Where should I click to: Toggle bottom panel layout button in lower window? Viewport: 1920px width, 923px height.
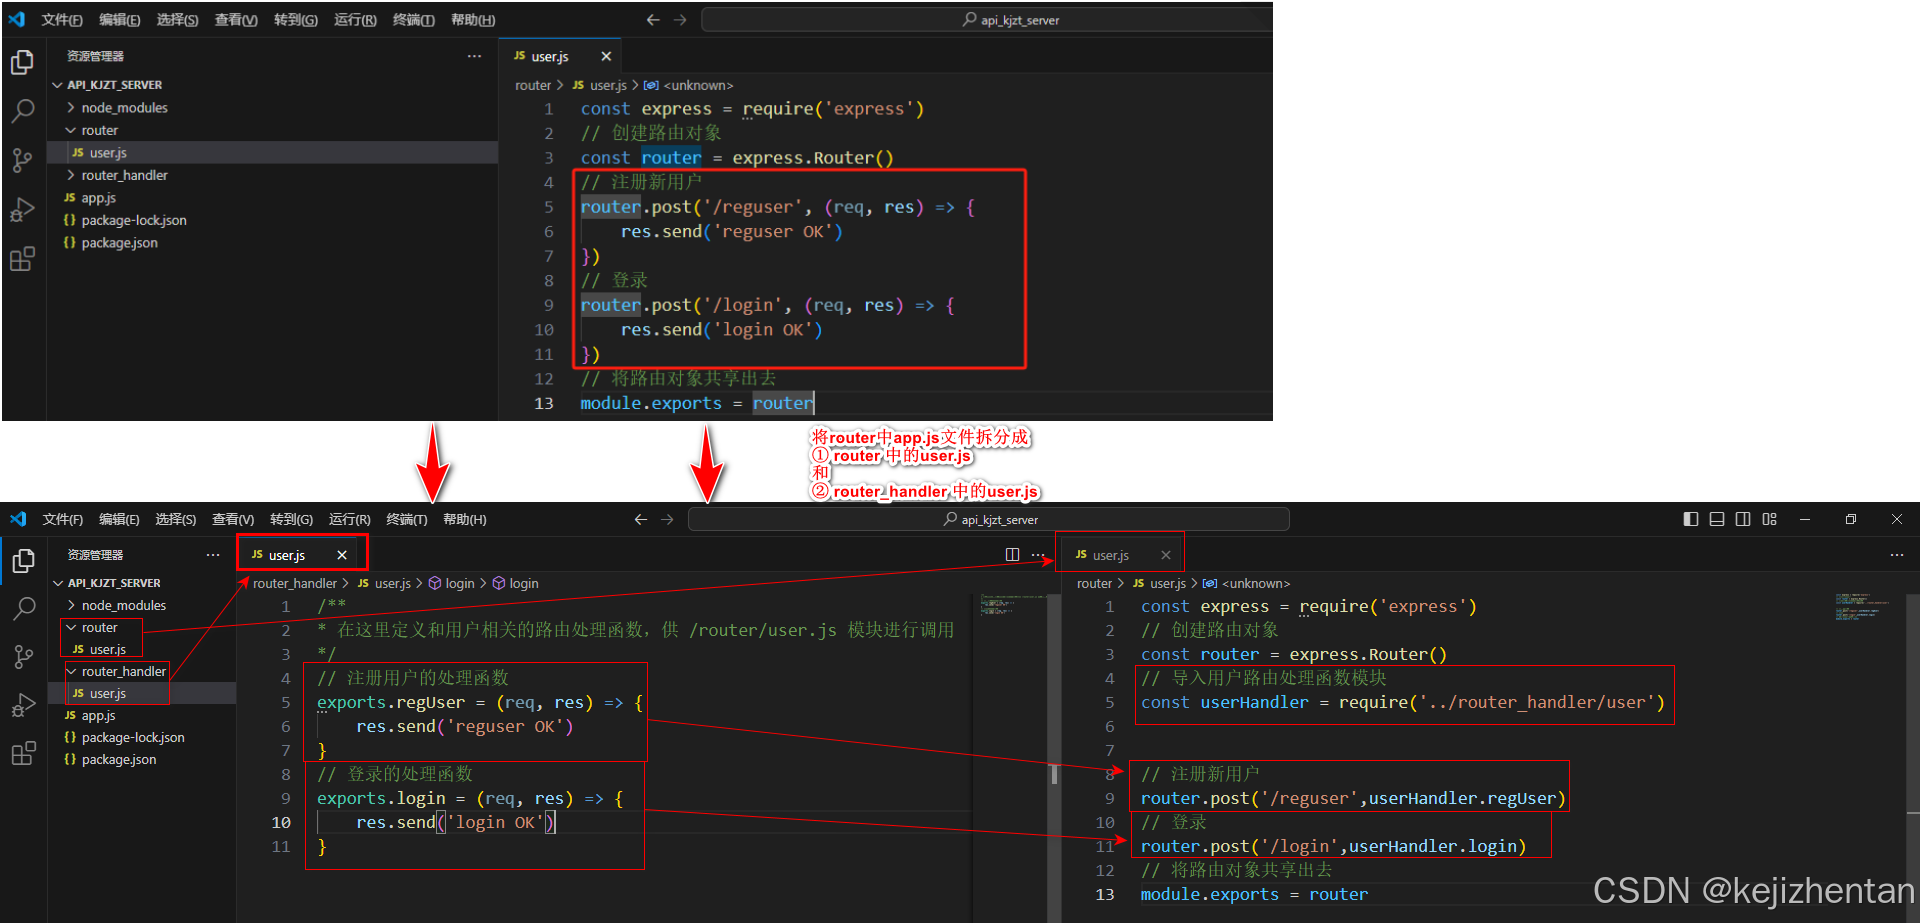(1717, 519)
